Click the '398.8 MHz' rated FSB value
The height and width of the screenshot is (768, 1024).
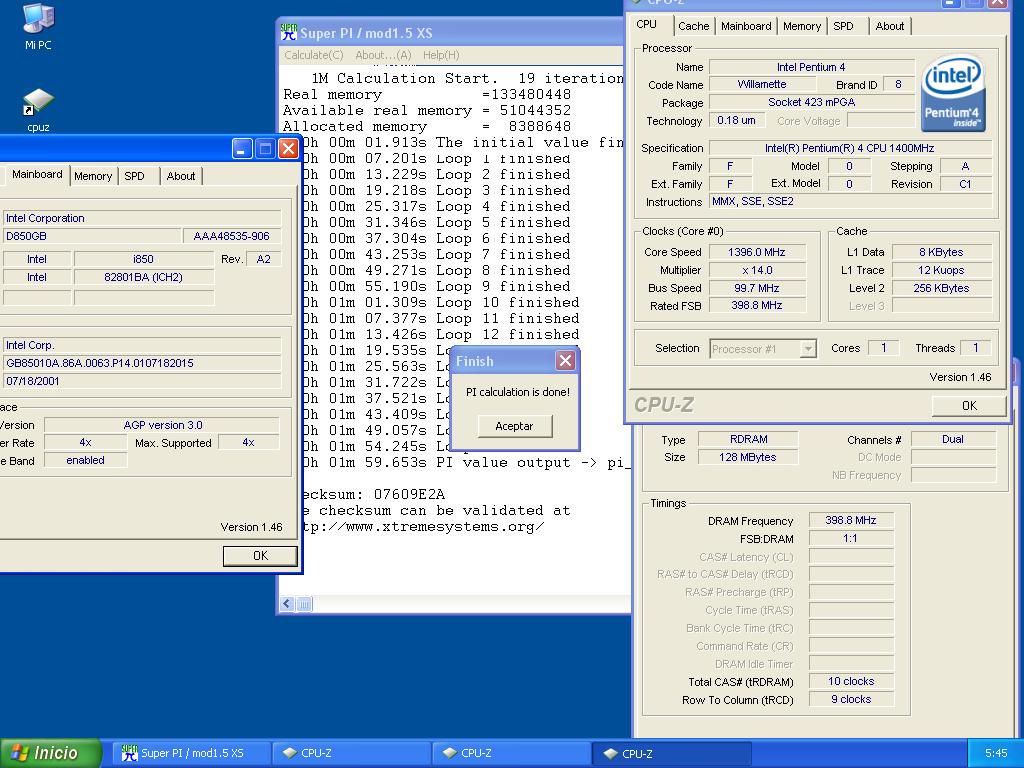coord(757,305)
